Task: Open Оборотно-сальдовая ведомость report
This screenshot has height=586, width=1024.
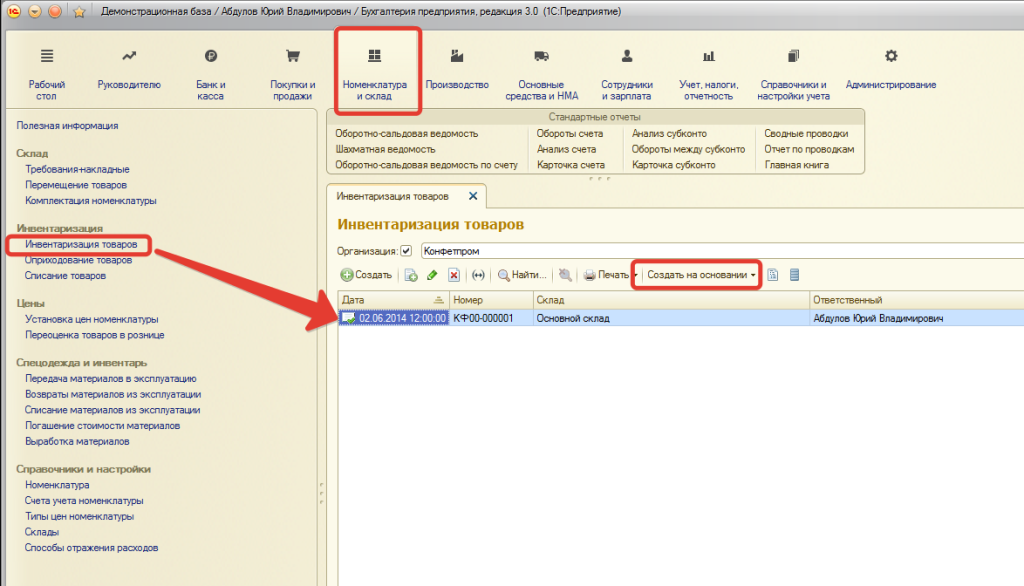Action: point(407,133)
